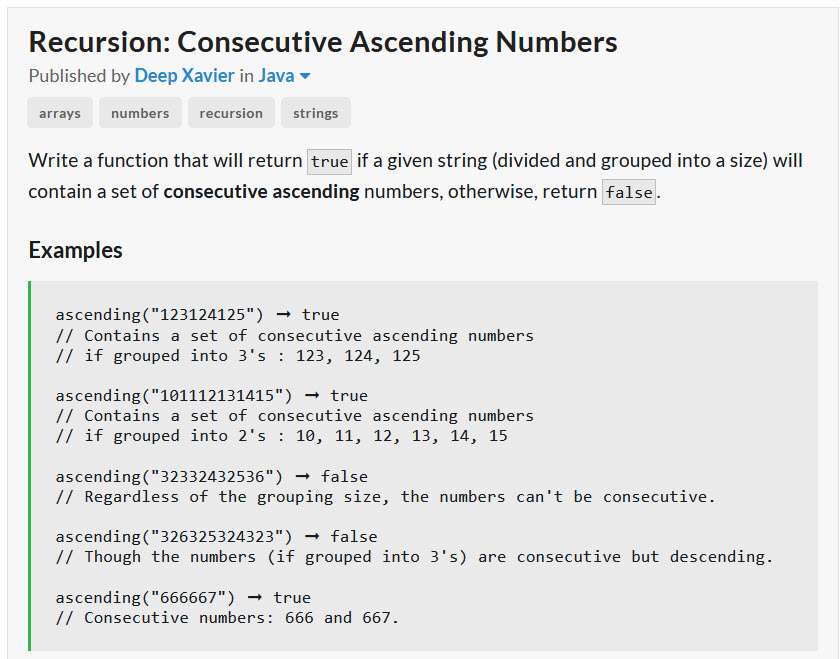Open the strings tag

tap(316, 113)
